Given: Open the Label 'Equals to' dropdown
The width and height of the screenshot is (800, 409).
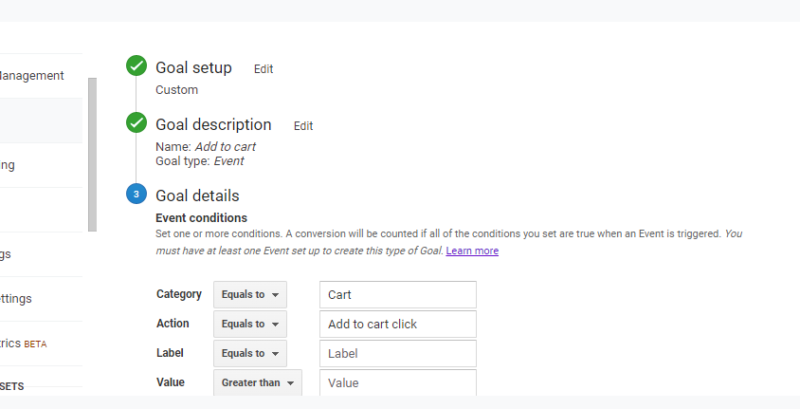Looking at the screenshot, I should point(249,353).
